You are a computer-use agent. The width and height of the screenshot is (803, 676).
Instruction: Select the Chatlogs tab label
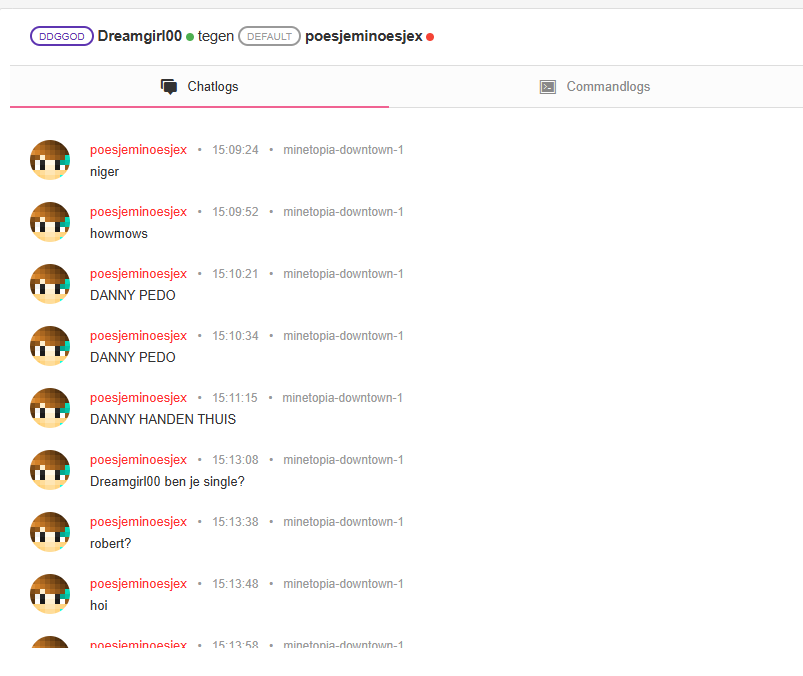point(213,87)
